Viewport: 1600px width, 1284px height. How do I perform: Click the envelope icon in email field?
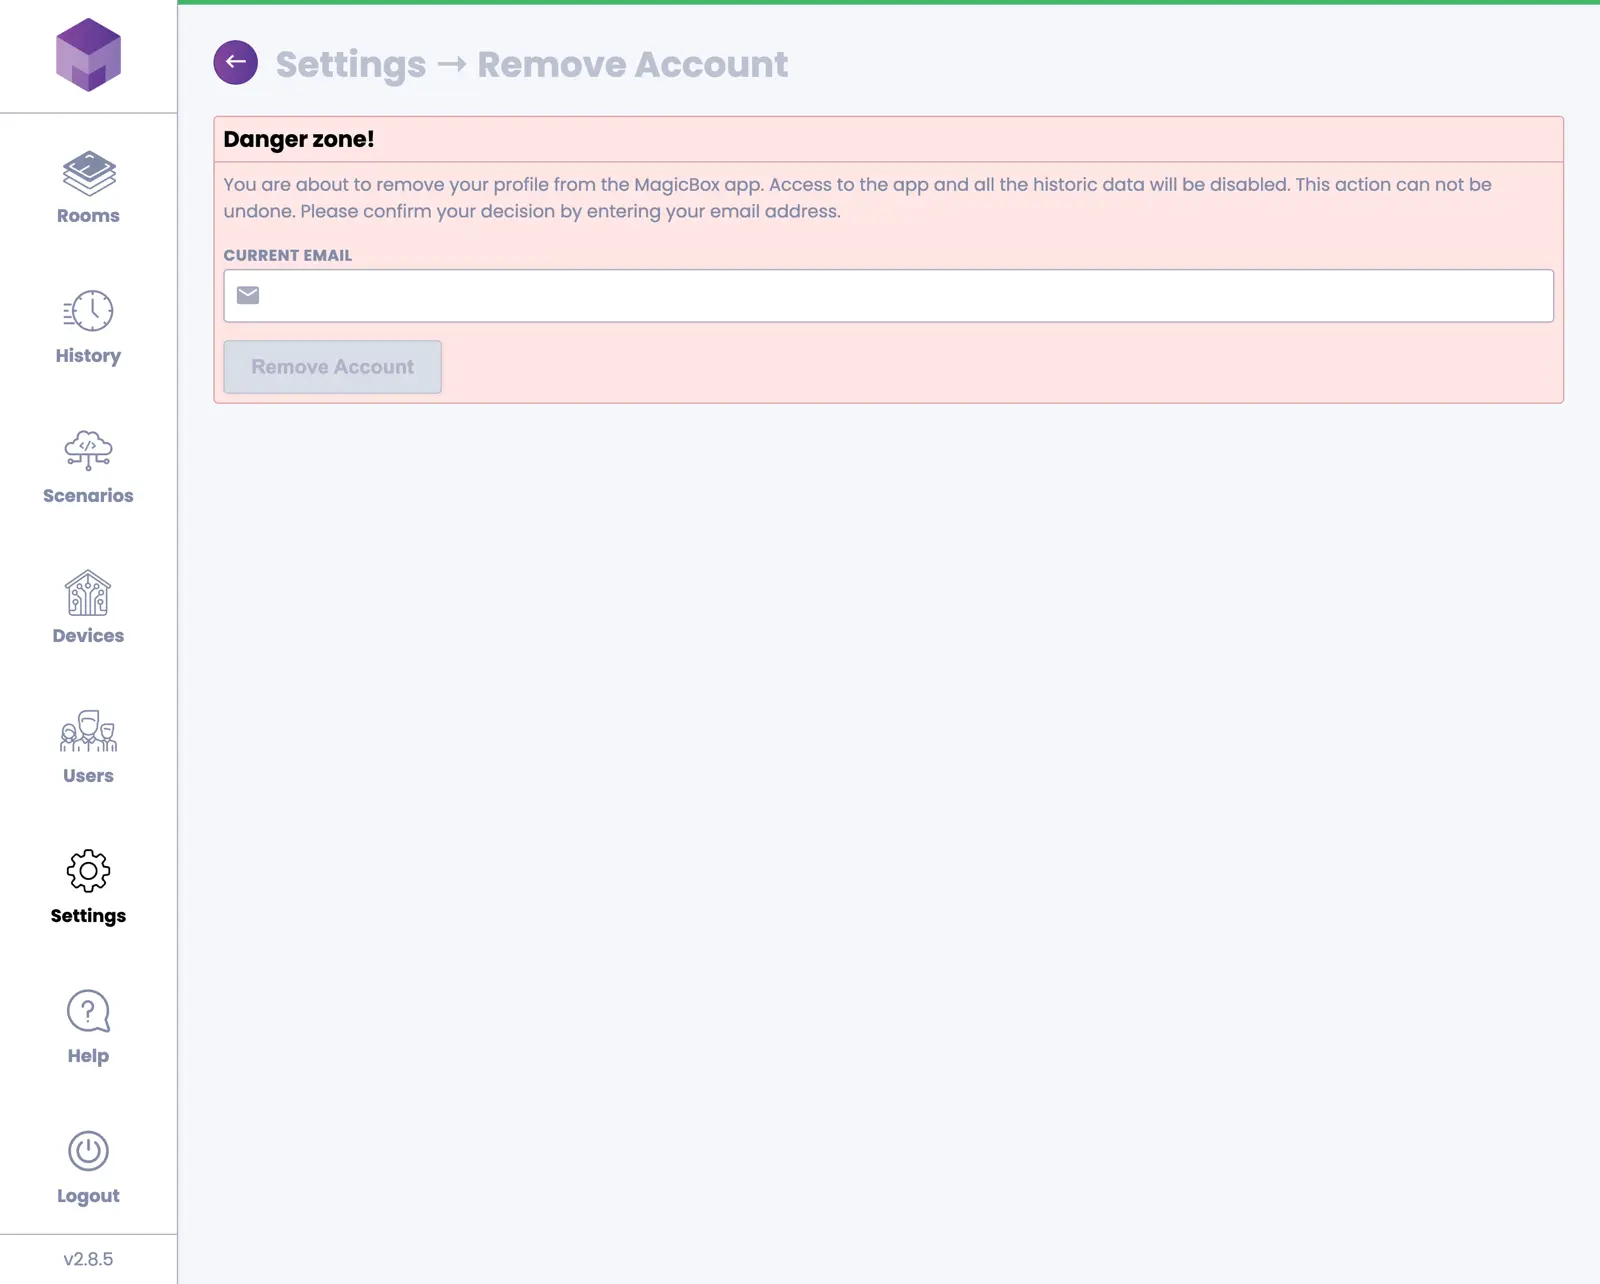(248, 295)
